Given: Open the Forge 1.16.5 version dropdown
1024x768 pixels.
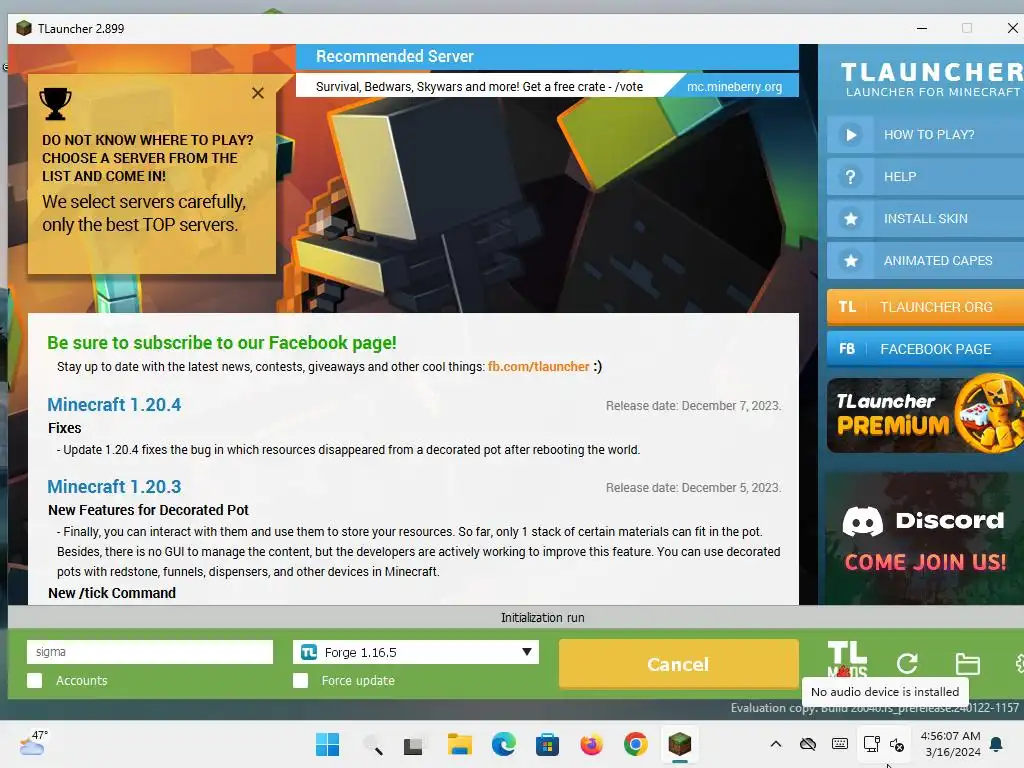Looking at the screenshot, I should pyautogui.click(x=416, y=652).
